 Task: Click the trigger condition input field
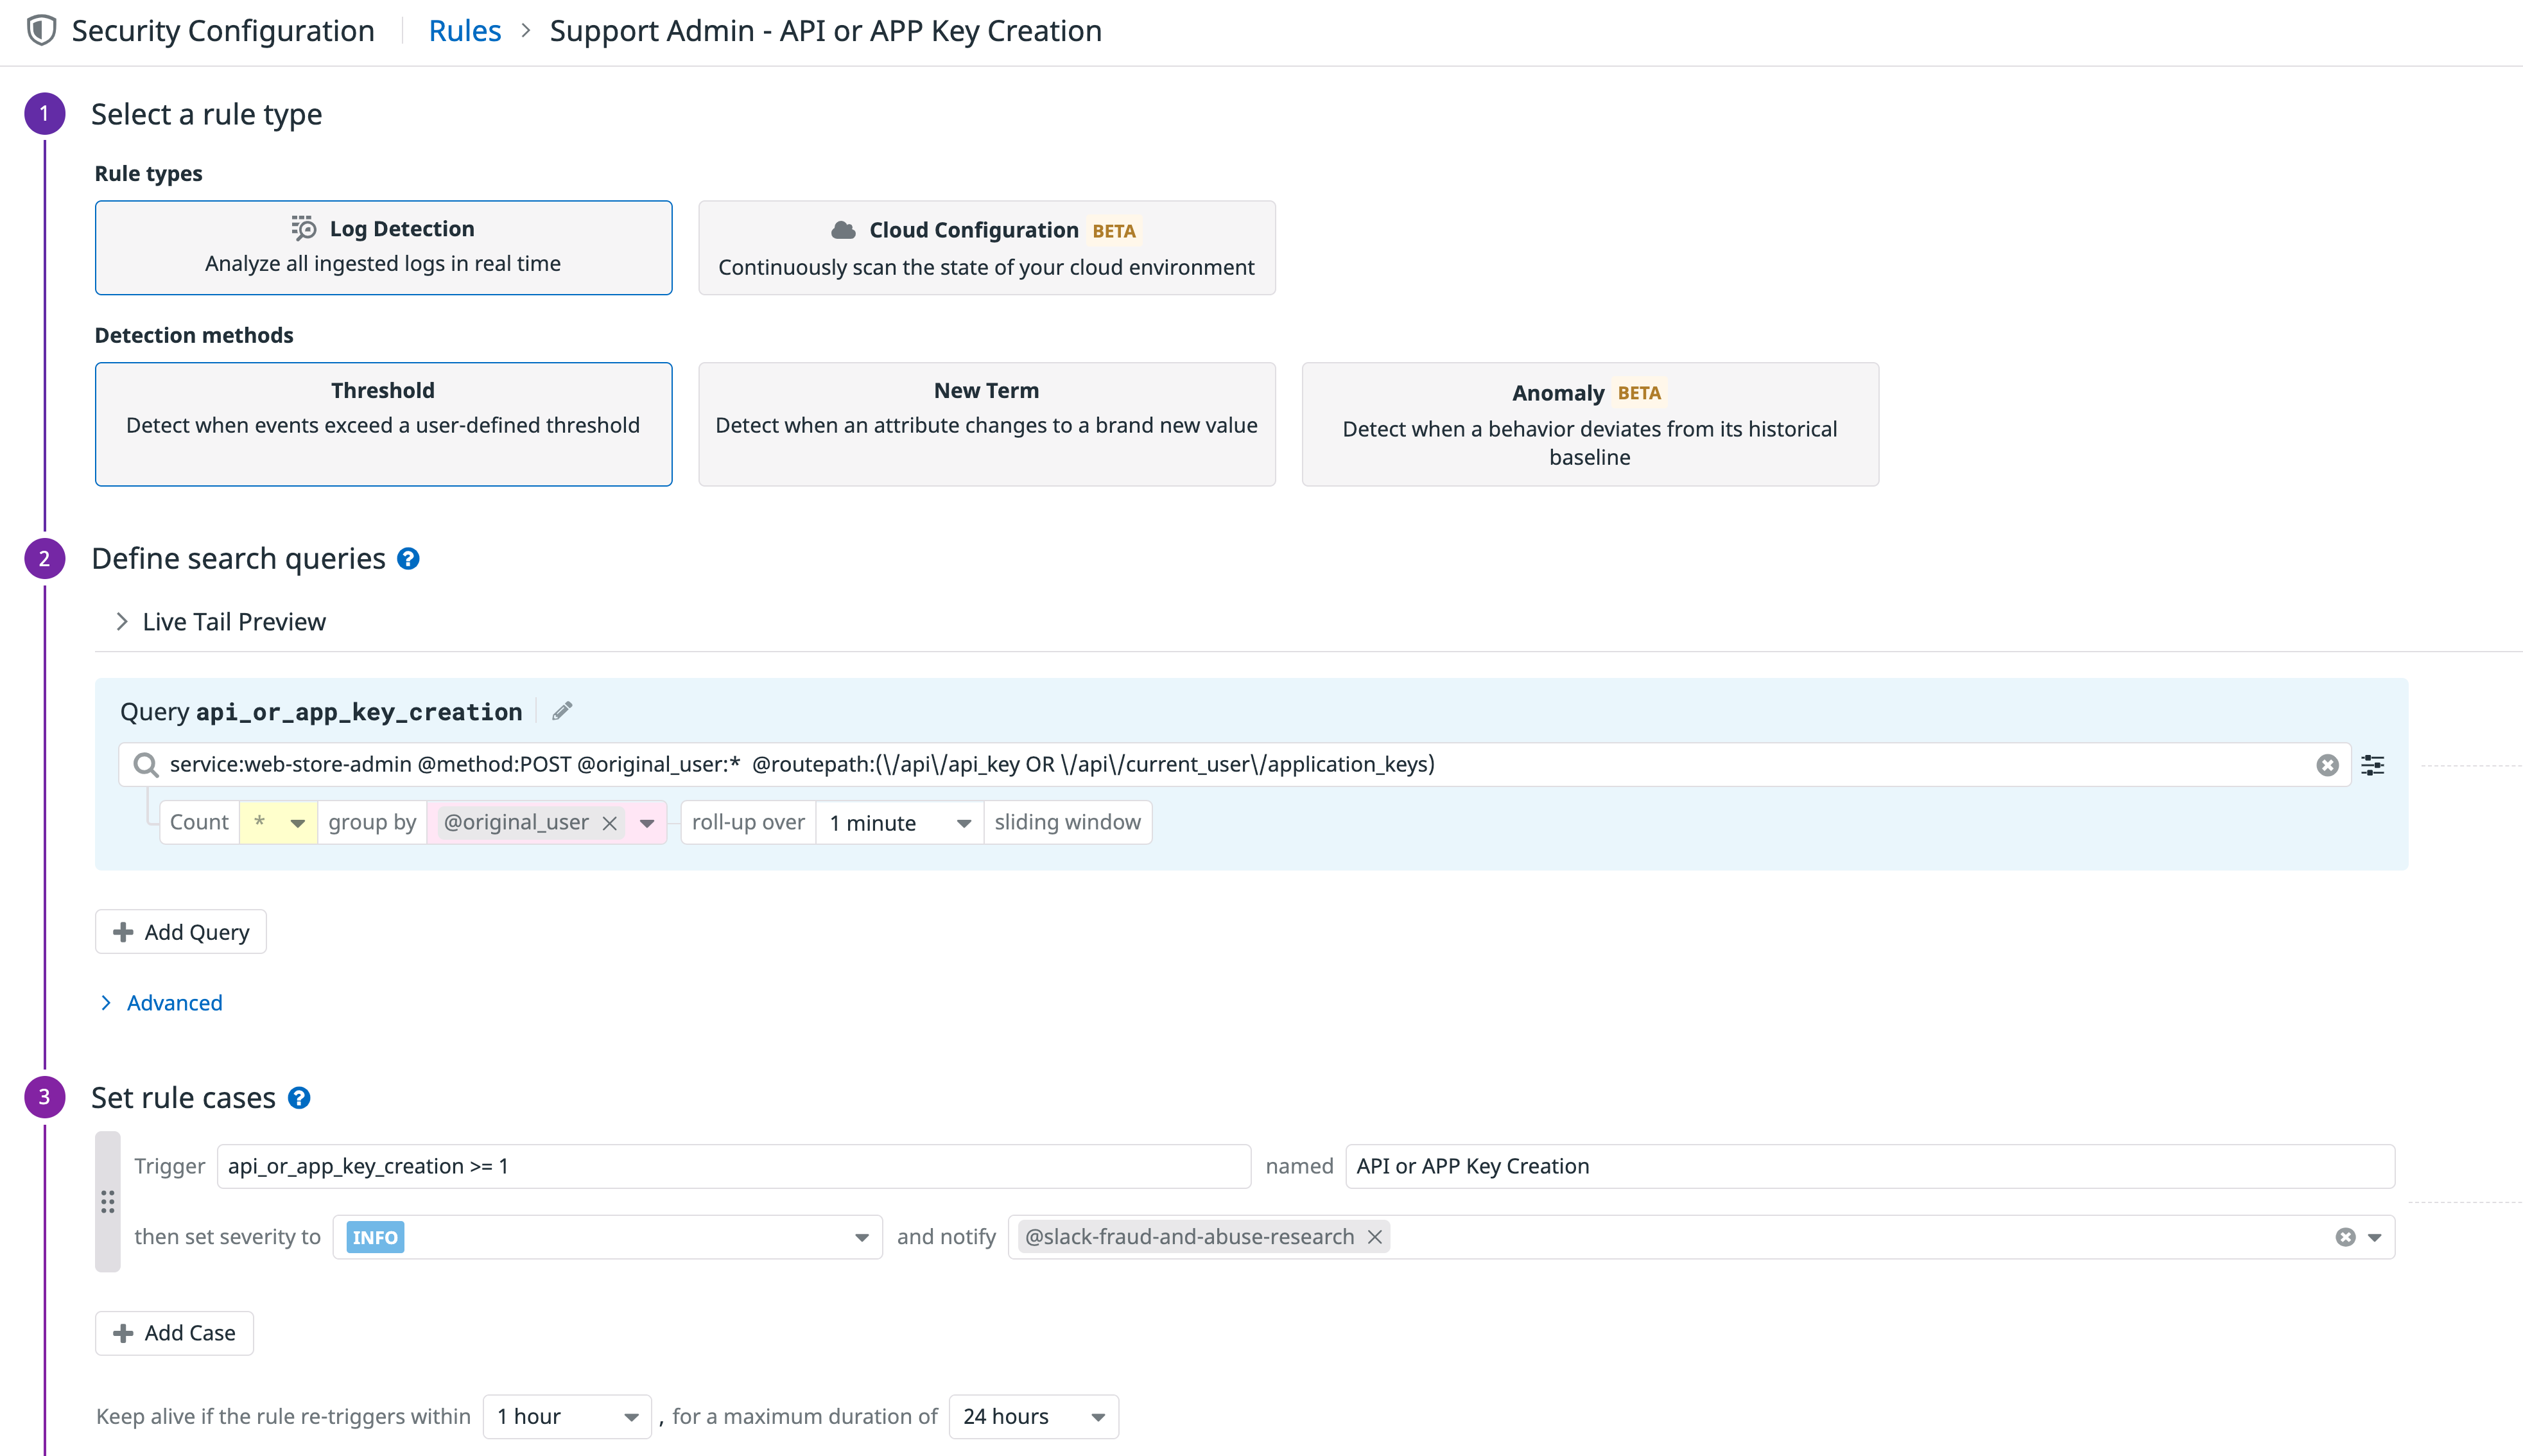[732, 1165]
